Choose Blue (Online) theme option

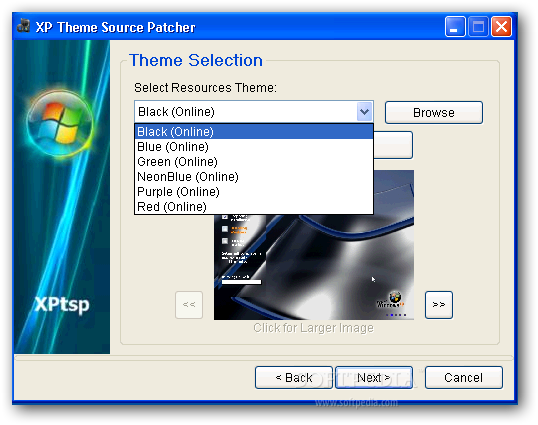(x=254, y=147)
